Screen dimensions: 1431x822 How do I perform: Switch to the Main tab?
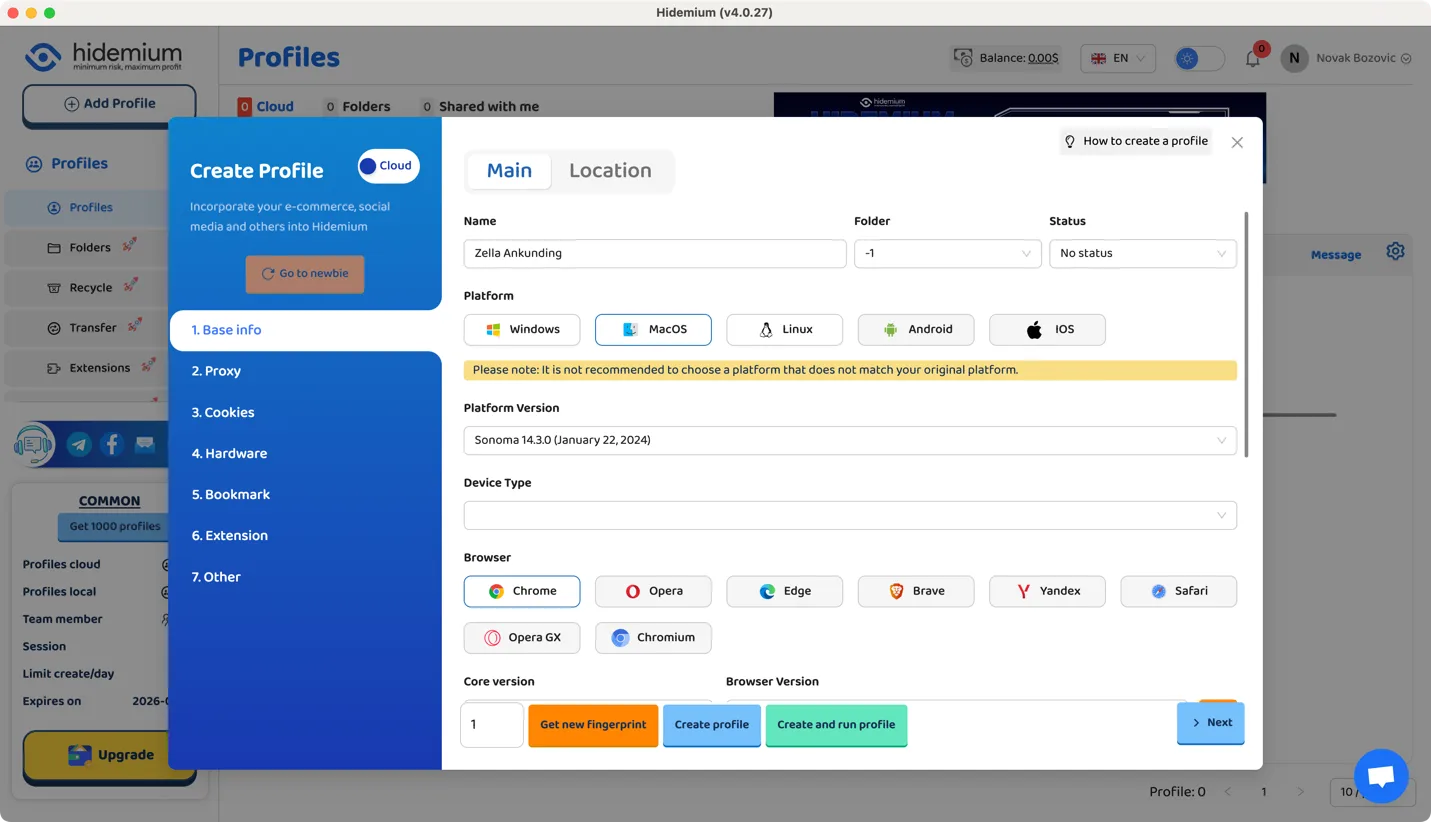coord(509,171)
